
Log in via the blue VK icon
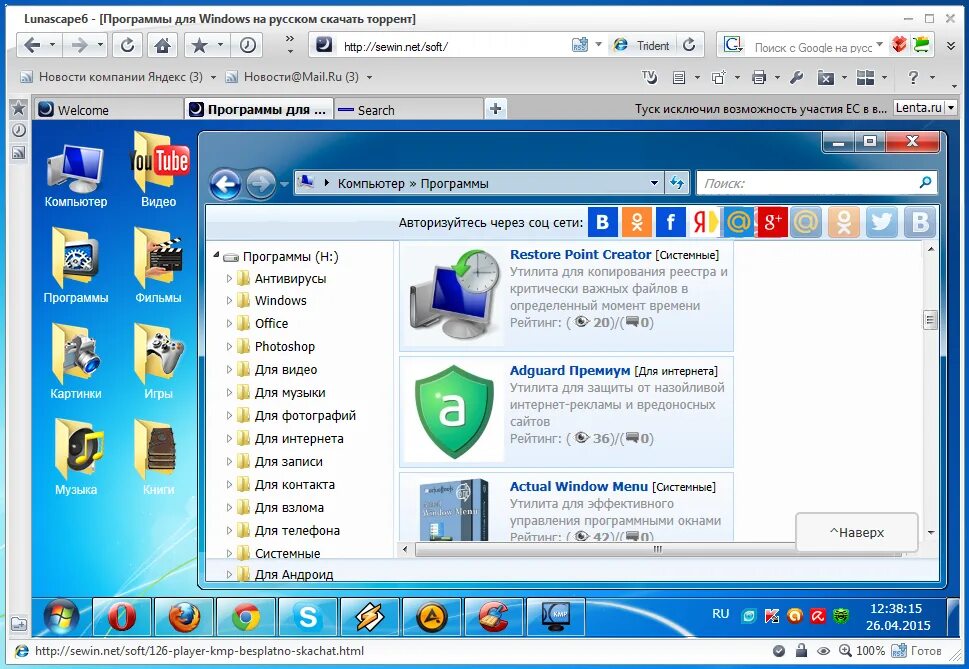point(603,222)
